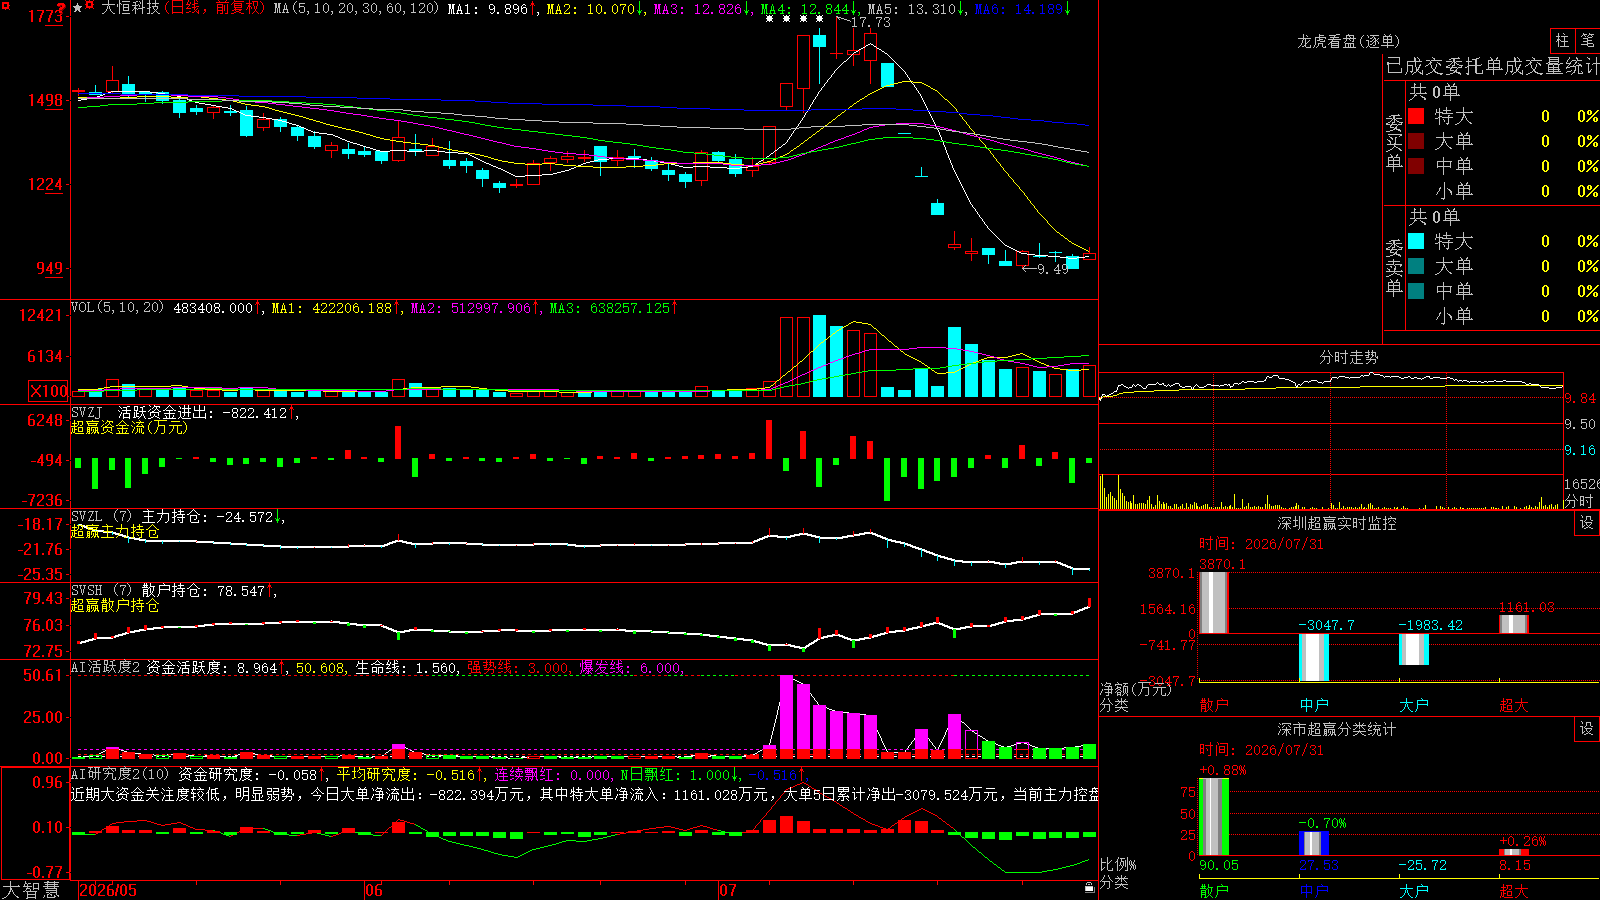Select the 大恒科技 stock name
This screenshot has width=1600, height=900.
[x=131, y=8]
